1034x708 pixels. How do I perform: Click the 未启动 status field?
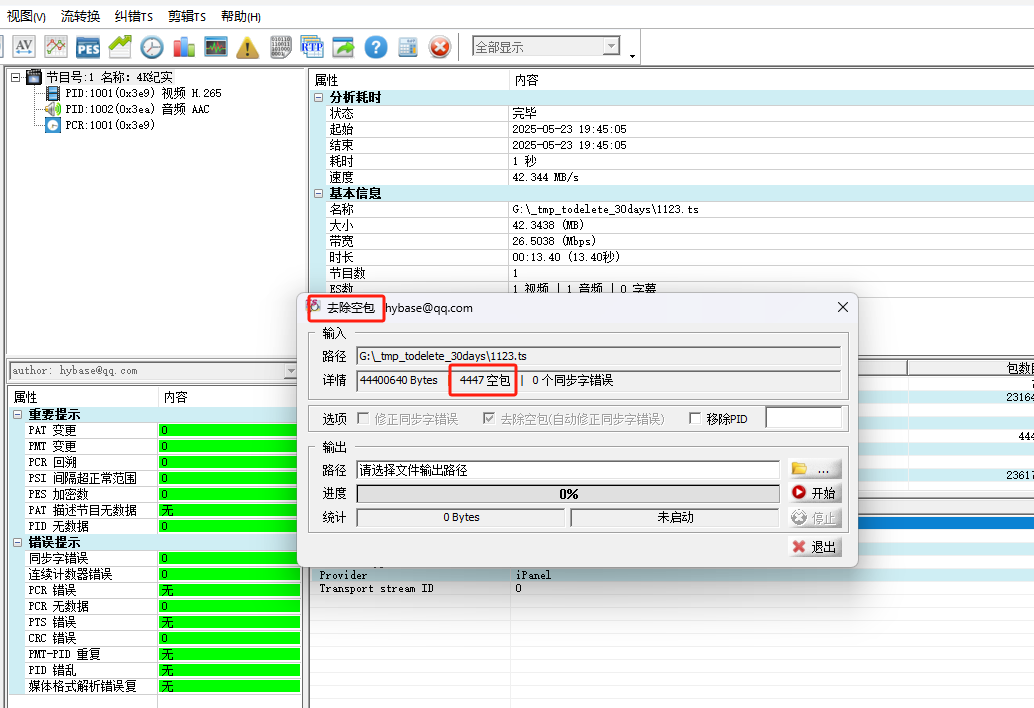(x=675, y=517)
